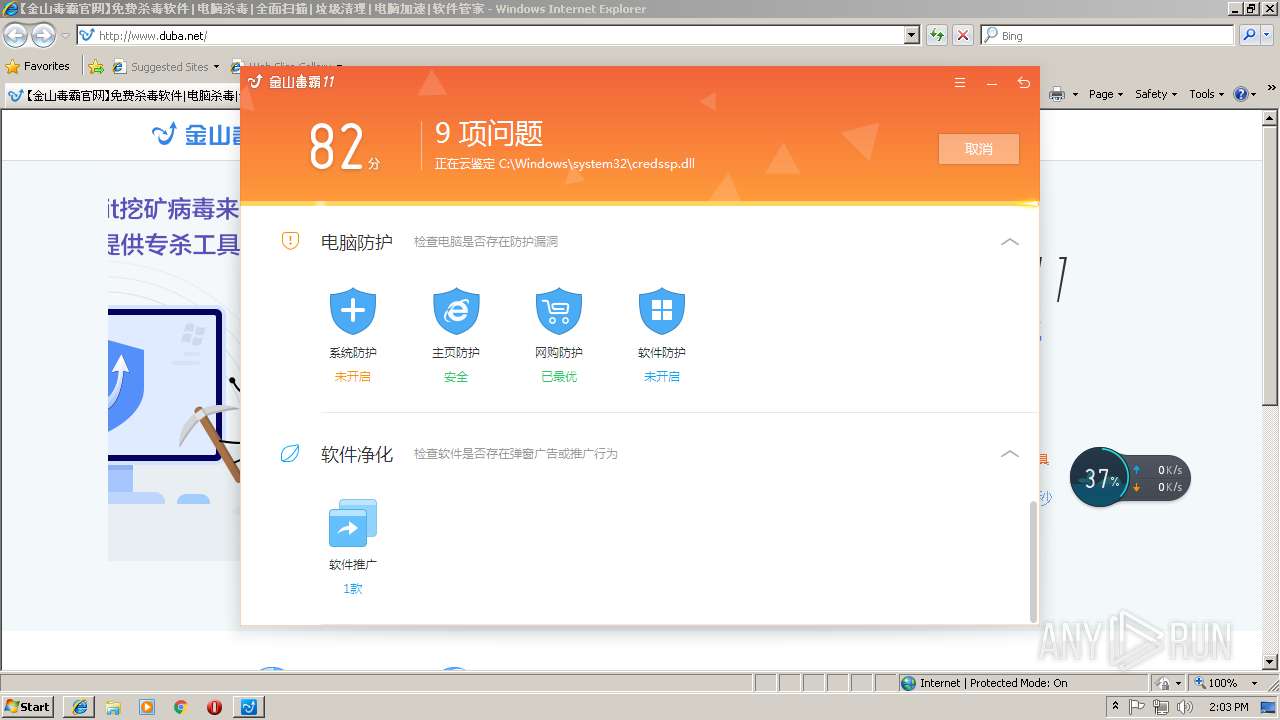
Task: Open the Tools menu
Action: 1206,94
